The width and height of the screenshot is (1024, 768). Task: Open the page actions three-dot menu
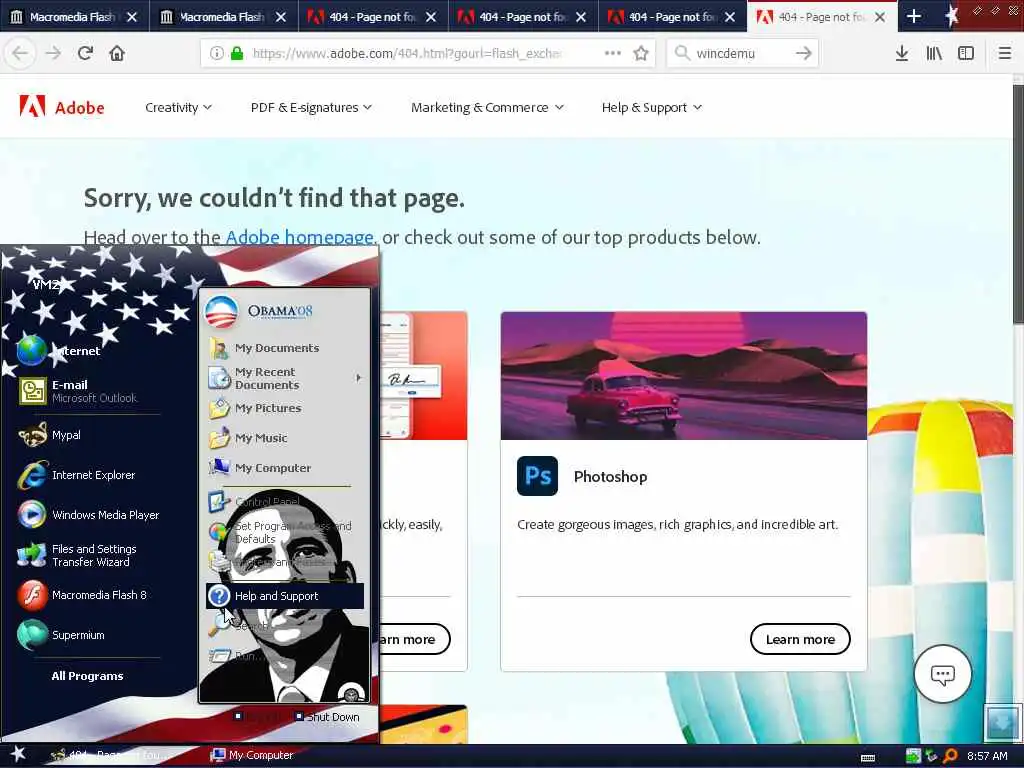click(x=613, y=53)
